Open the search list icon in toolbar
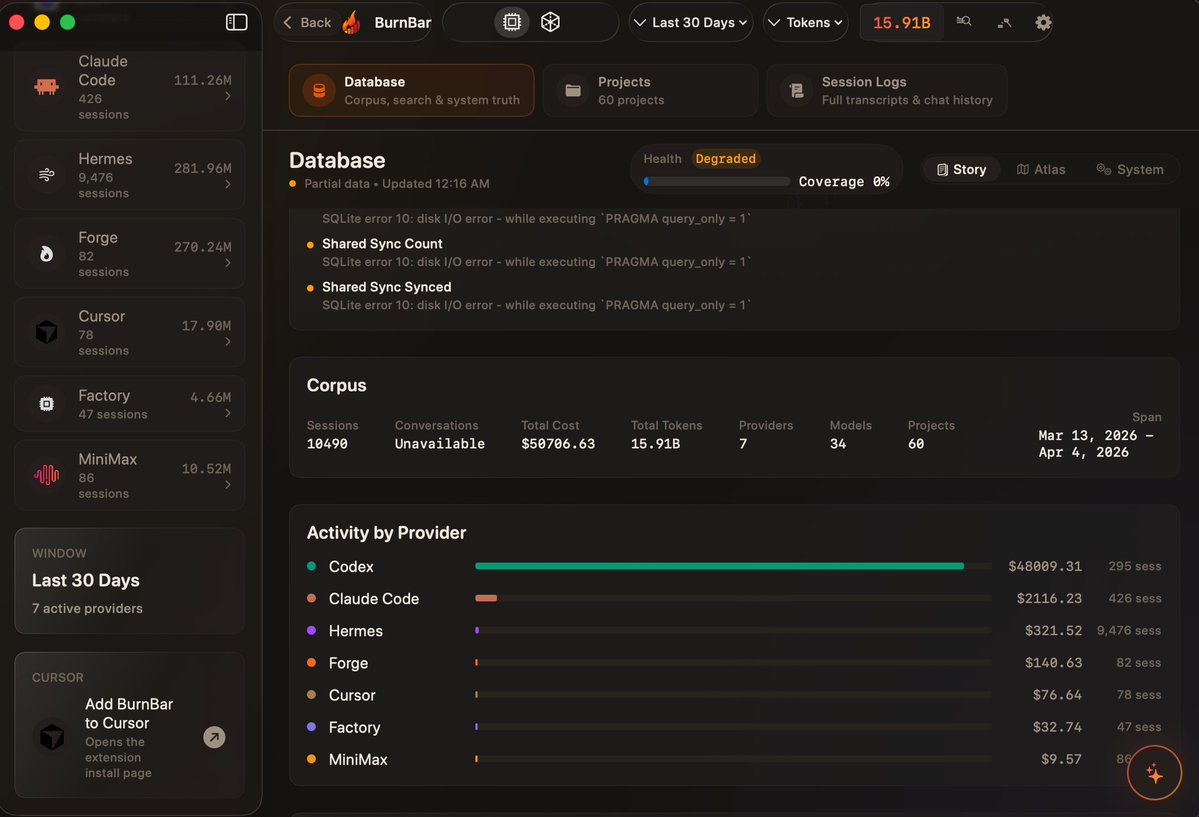 pos(963,21)
